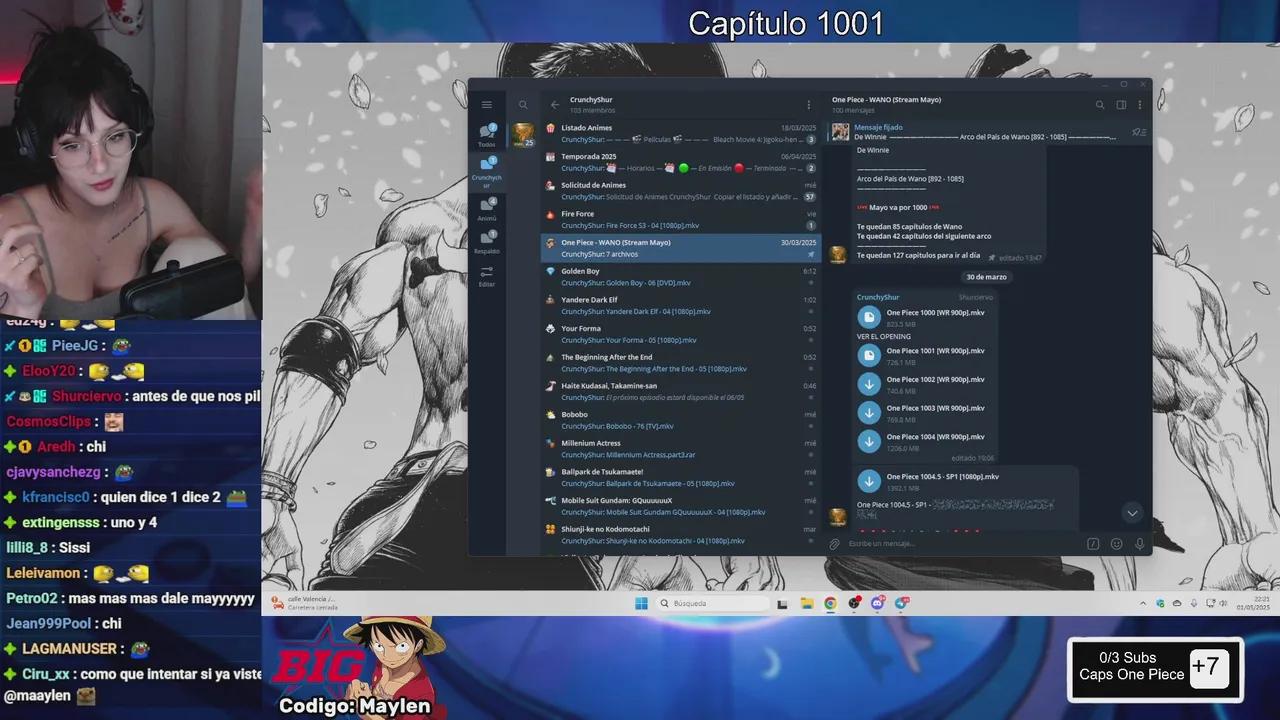1280x720 pixels.
Task: Open file 'One Piece 1000 [WR 900p].mkv'
Action: pos(869,317)
